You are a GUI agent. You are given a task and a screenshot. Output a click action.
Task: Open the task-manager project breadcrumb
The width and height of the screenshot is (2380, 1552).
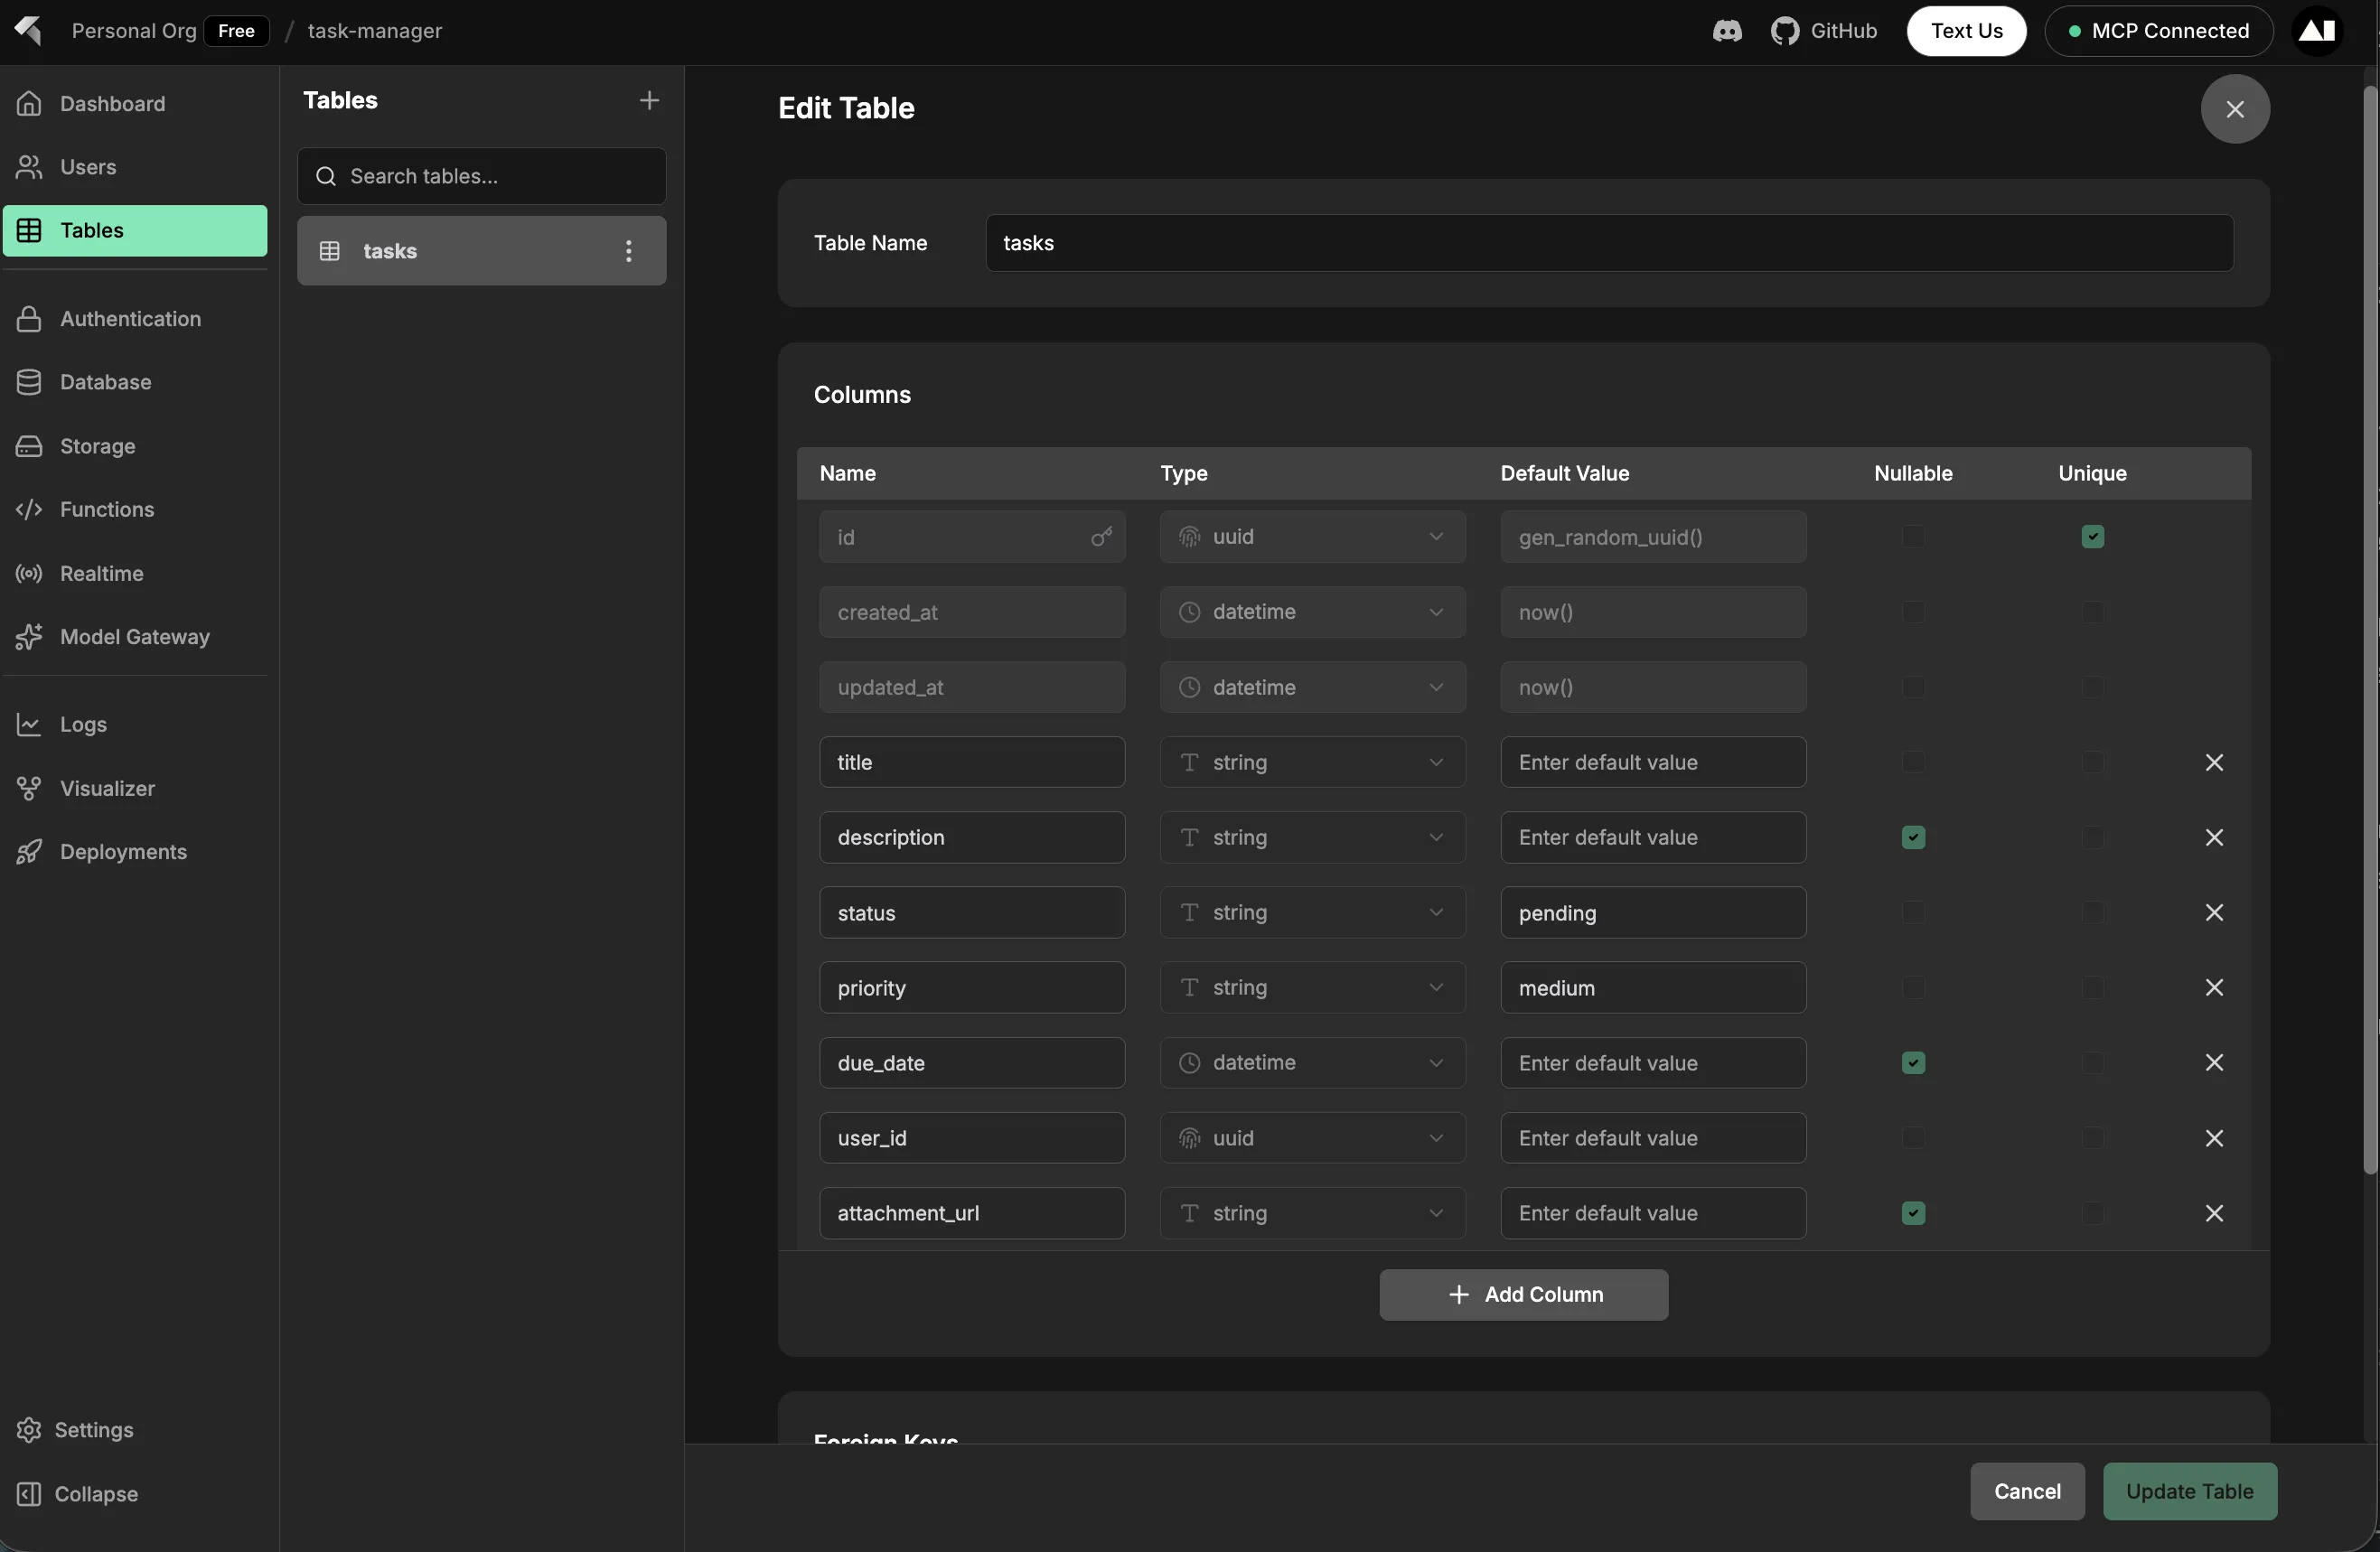(x=374, y=31)
